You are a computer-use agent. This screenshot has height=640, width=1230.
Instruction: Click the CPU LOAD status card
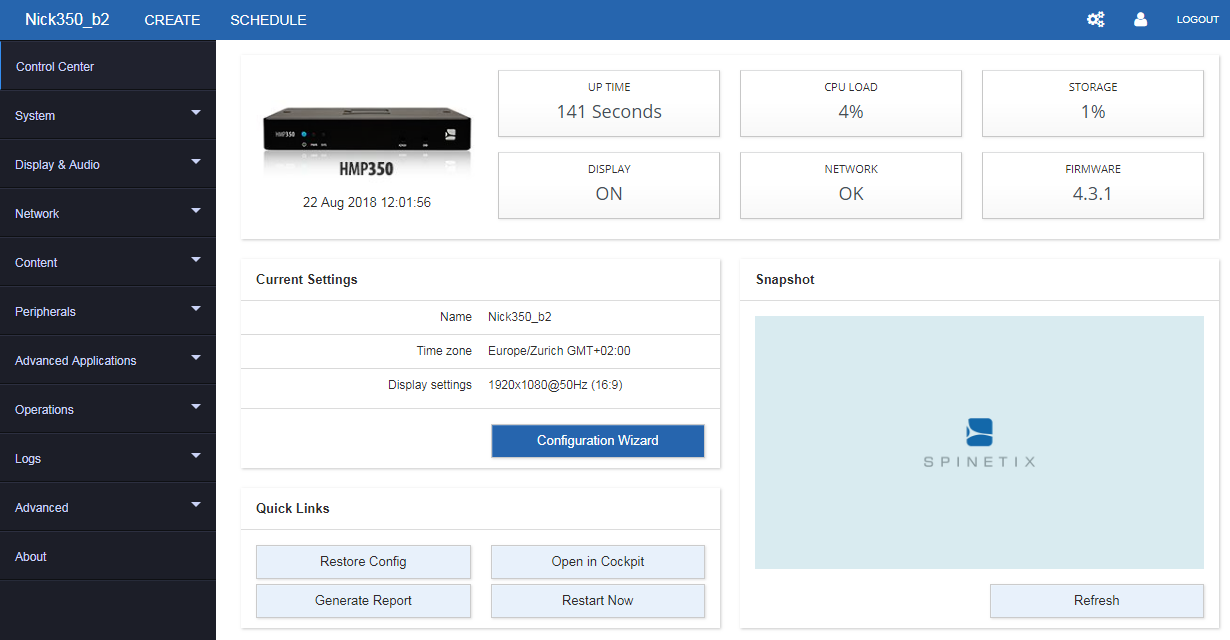851,103
